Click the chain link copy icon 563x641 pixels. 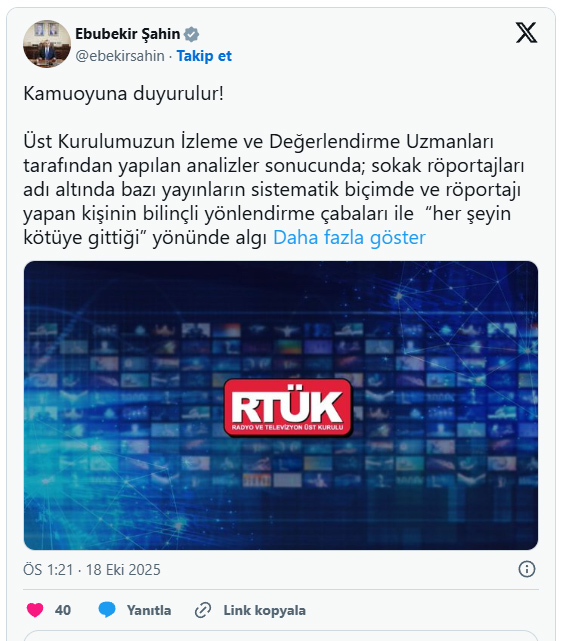203,610
